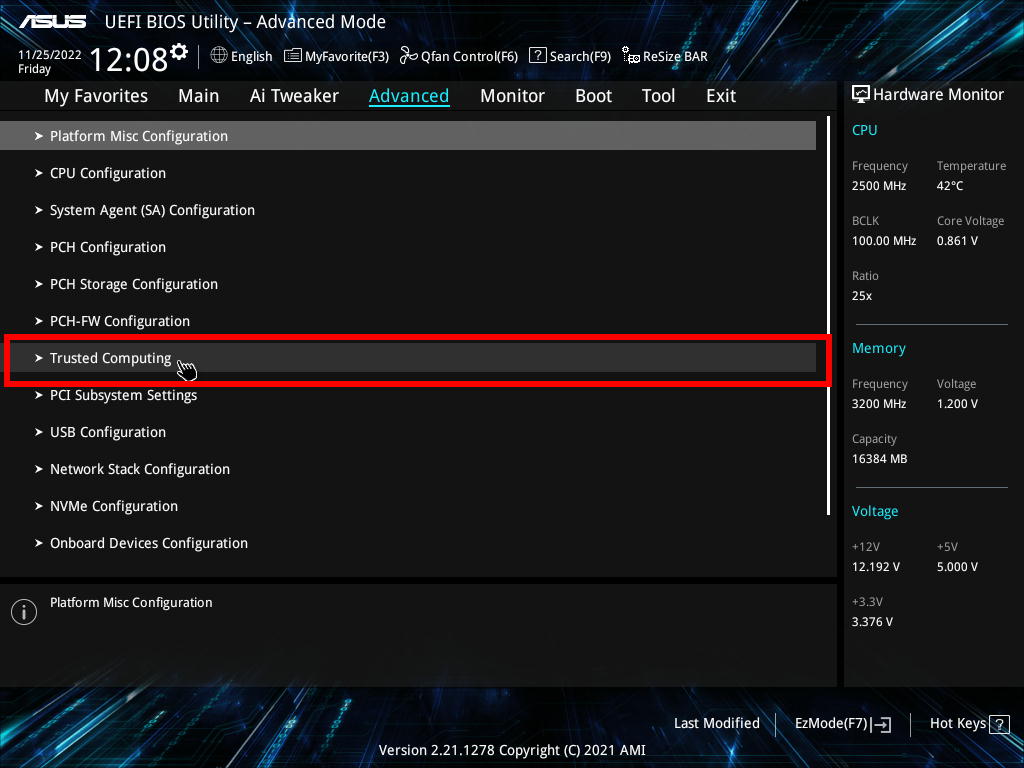
Task: Switch to the Main tab
Action: tap(199, 96)
